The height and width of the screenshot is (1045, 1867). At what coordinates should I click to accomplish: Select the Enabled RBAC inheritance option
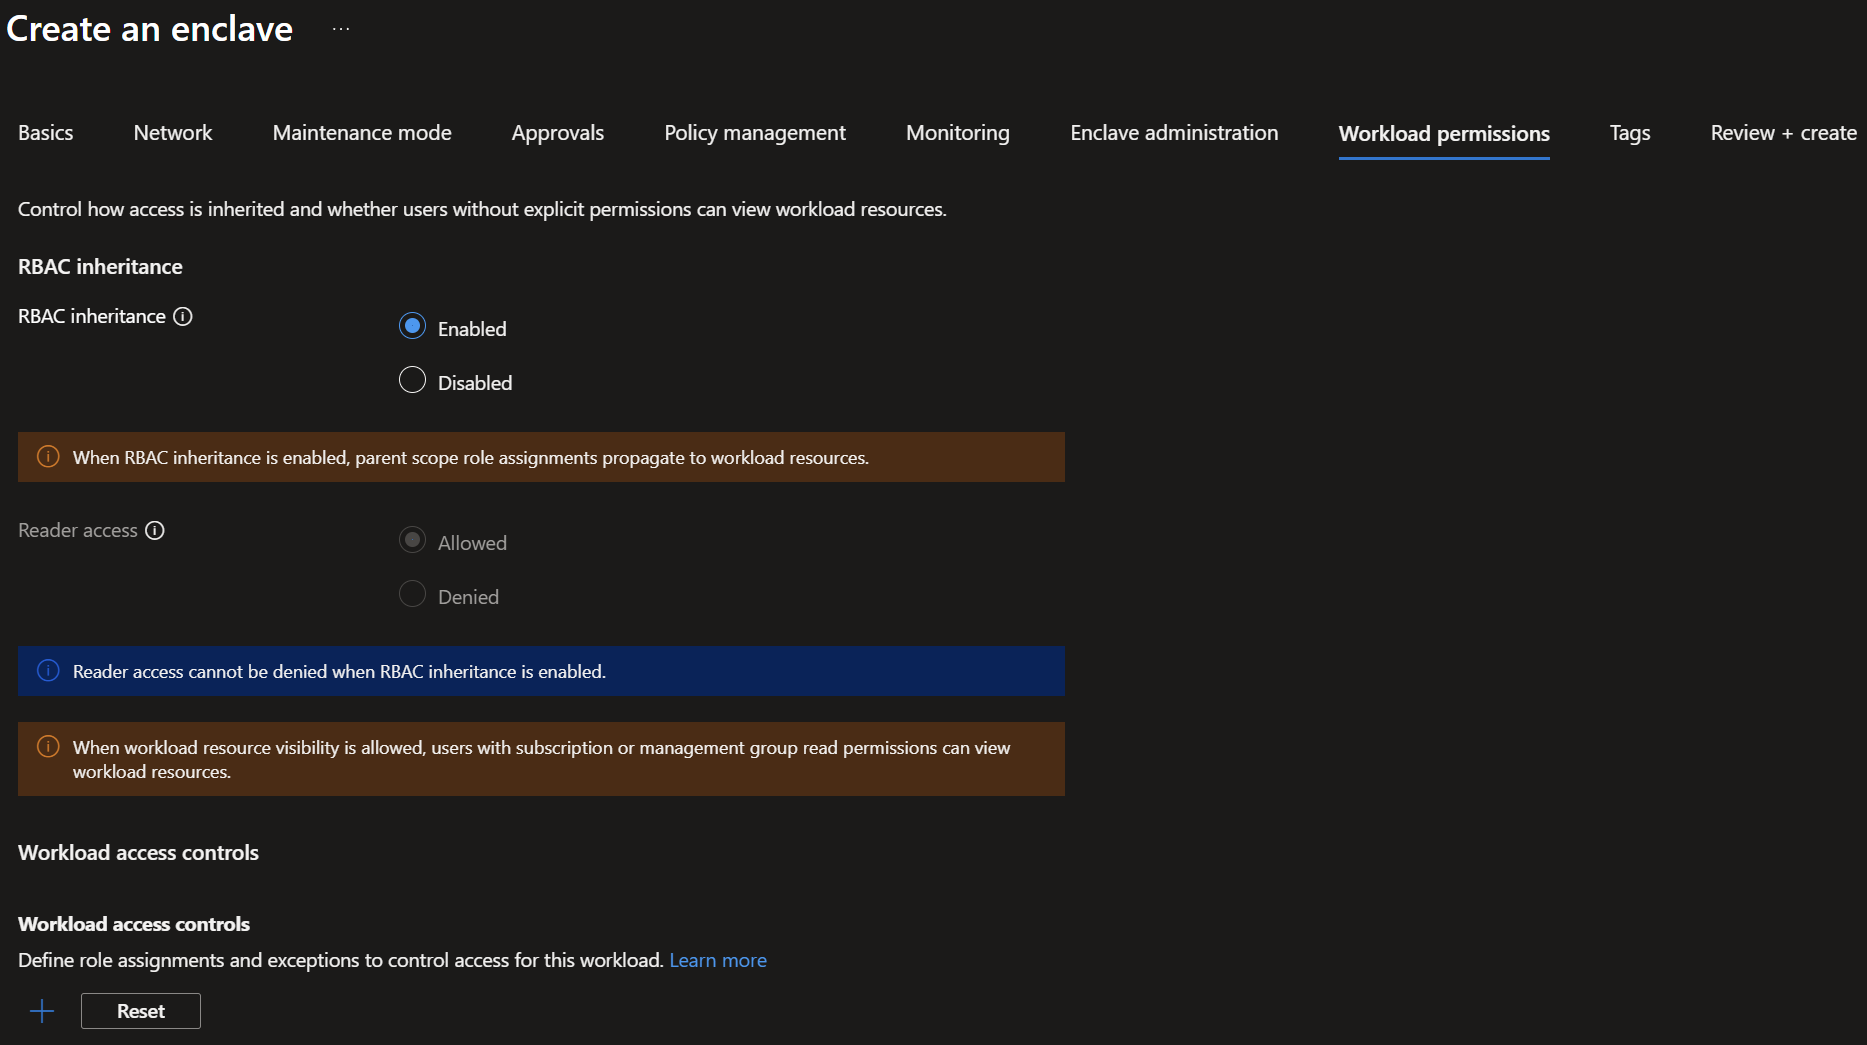click(412, 326)
